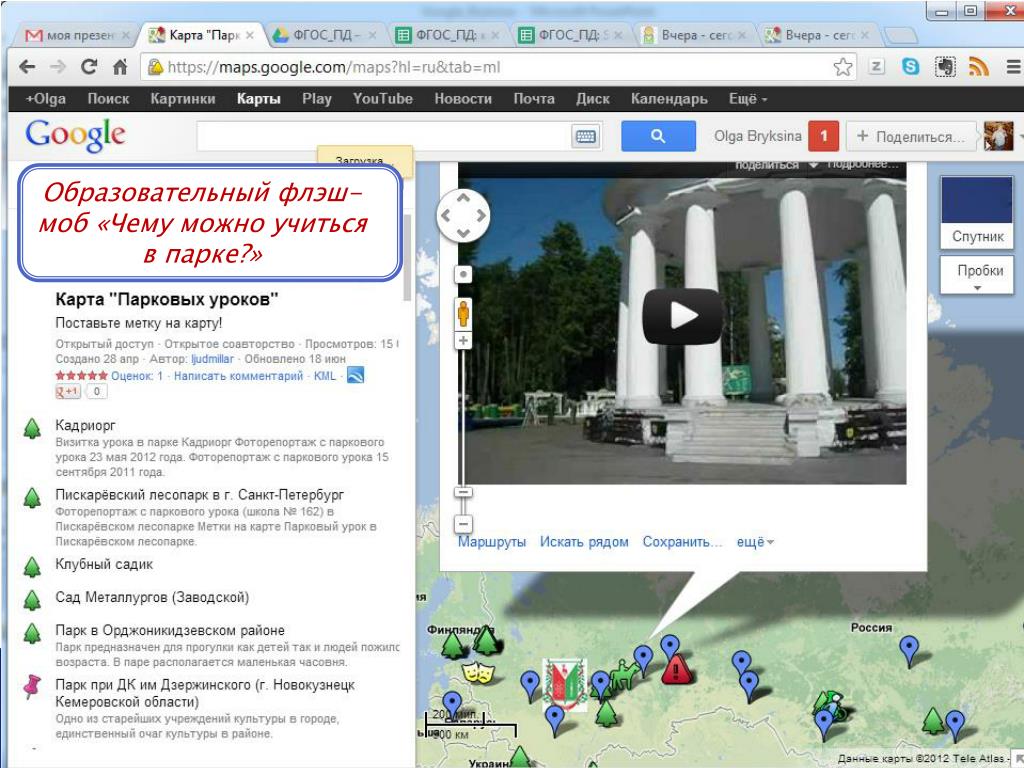Zoom in on the map with plus button
Screen dimensions: 1024x768
point(463,340)
